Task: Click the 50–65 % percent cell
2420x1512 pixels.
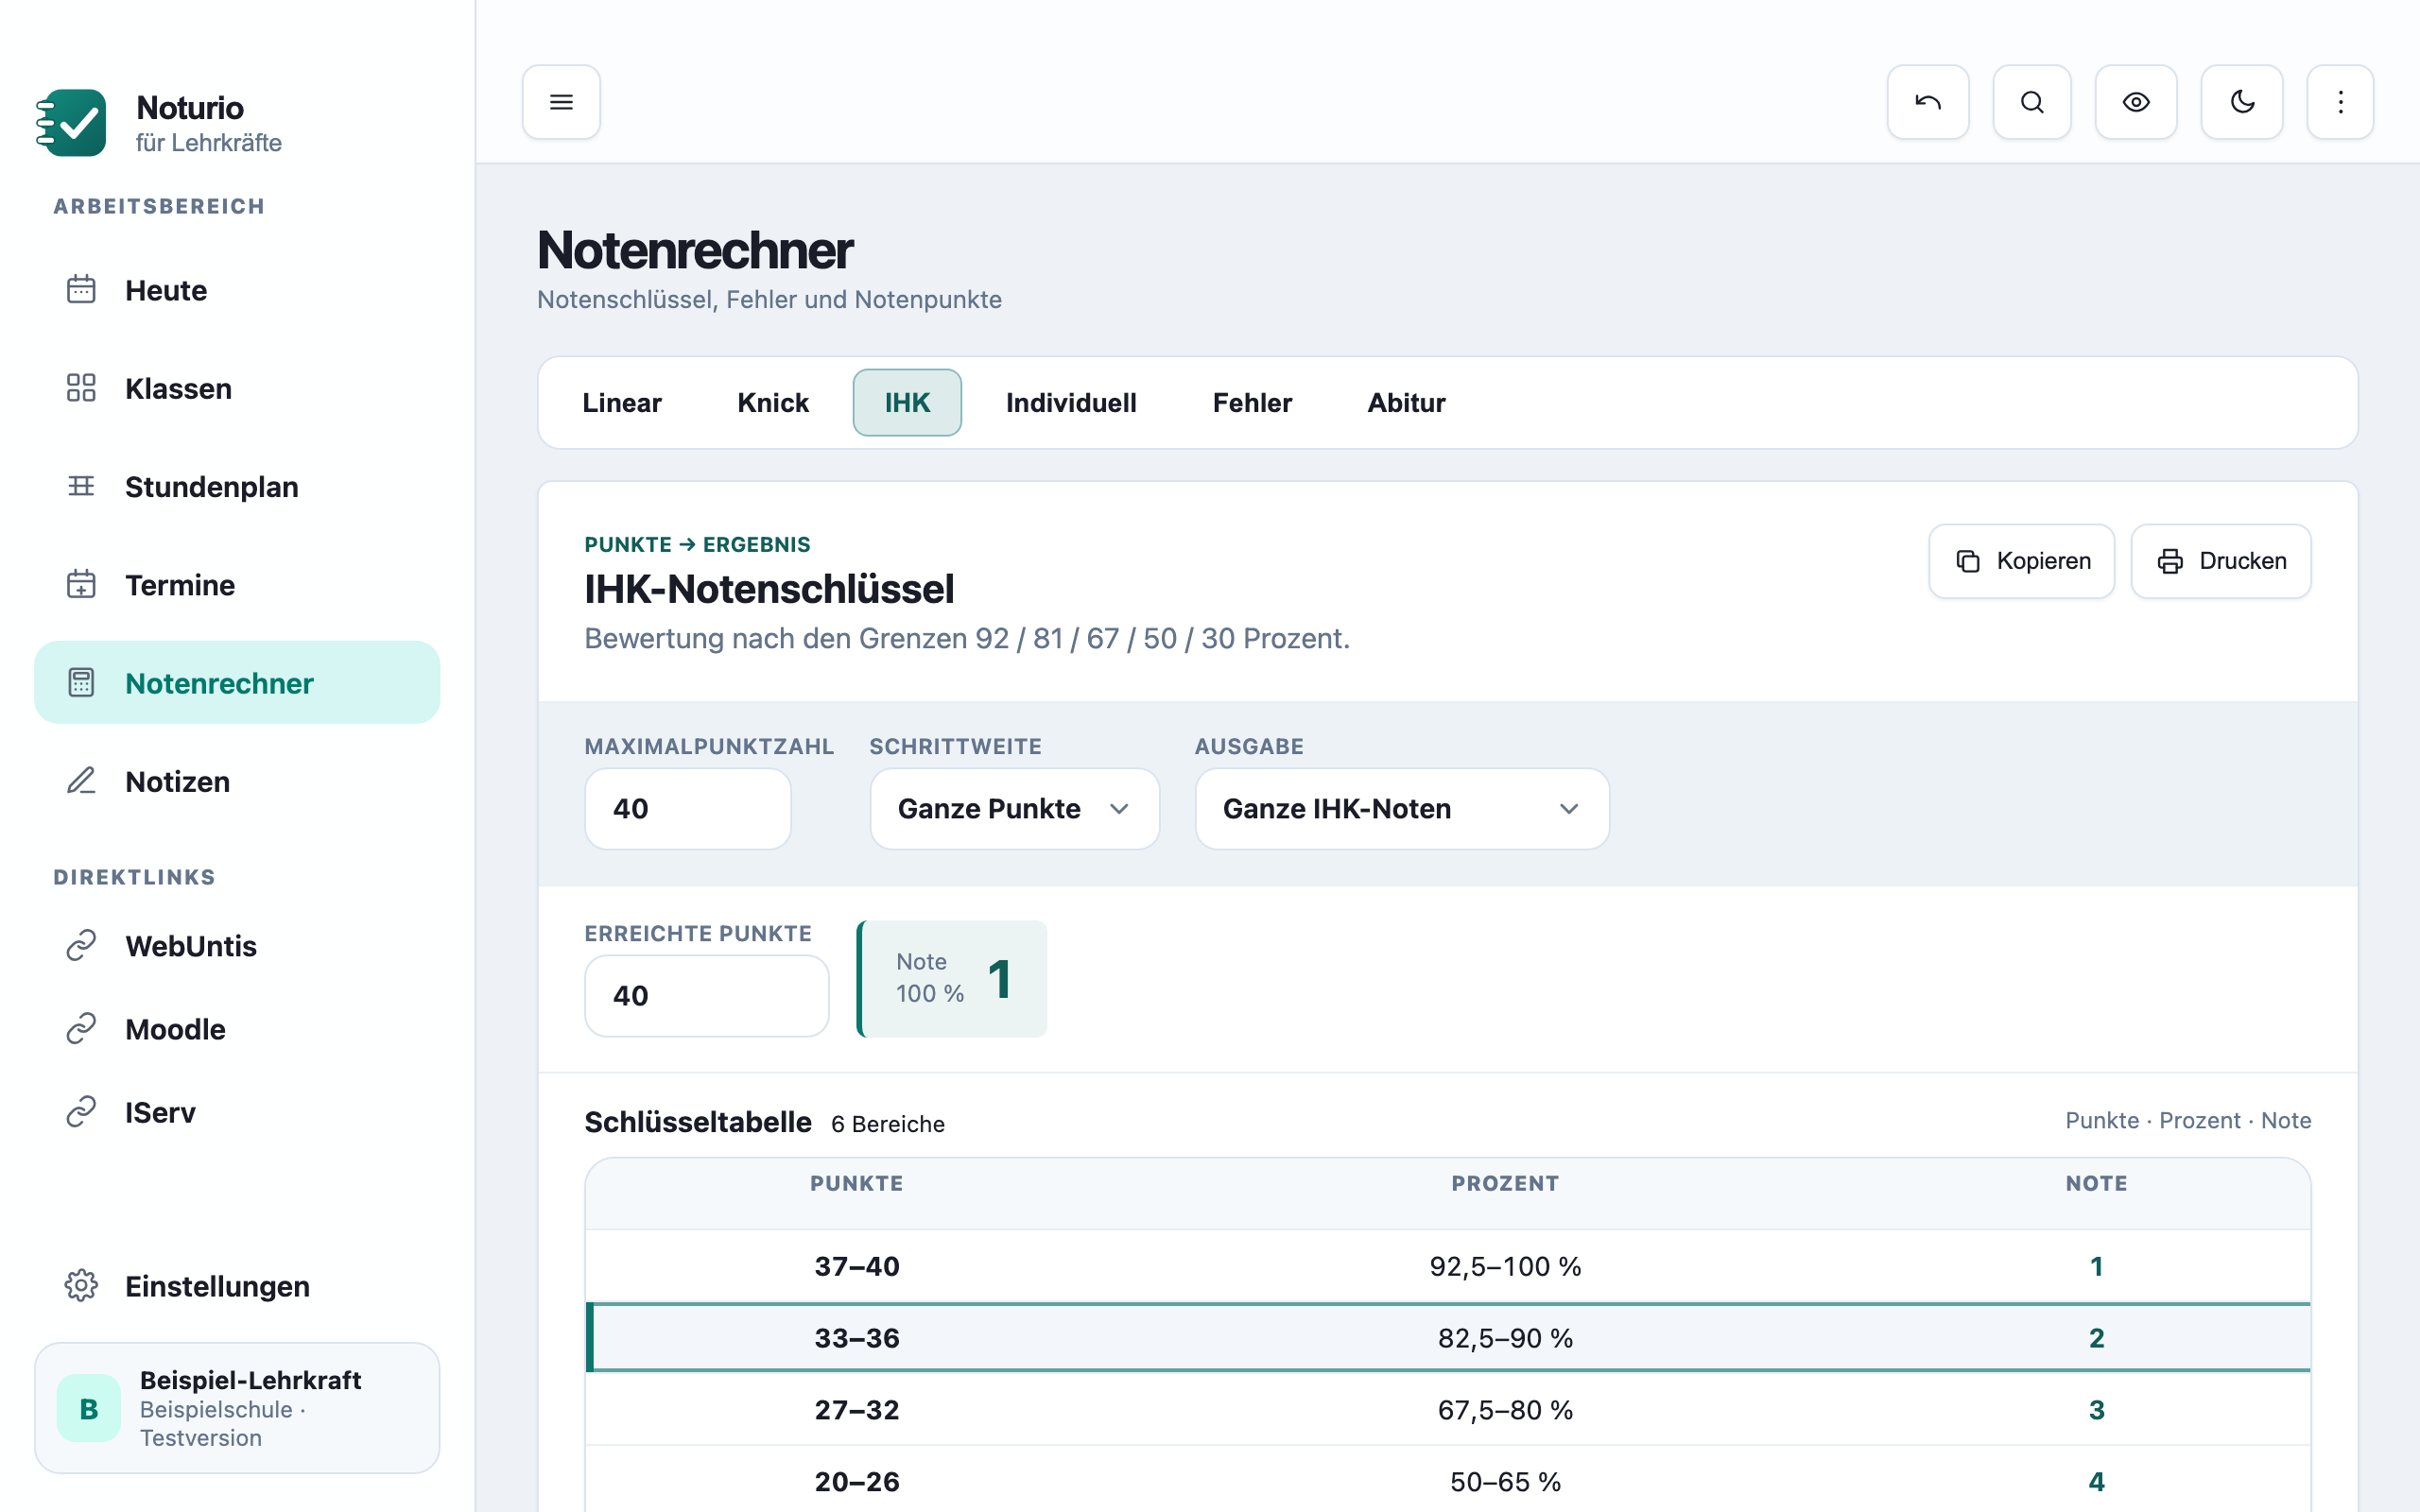Action: pyautogui.click(x=1505, y=1481)
